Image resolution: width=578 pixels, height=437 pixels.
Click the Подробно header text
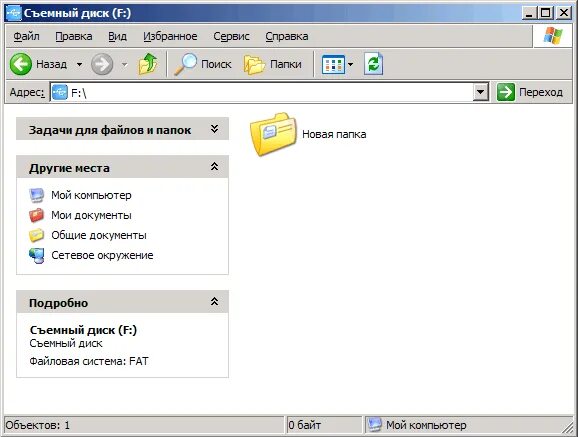58,303
